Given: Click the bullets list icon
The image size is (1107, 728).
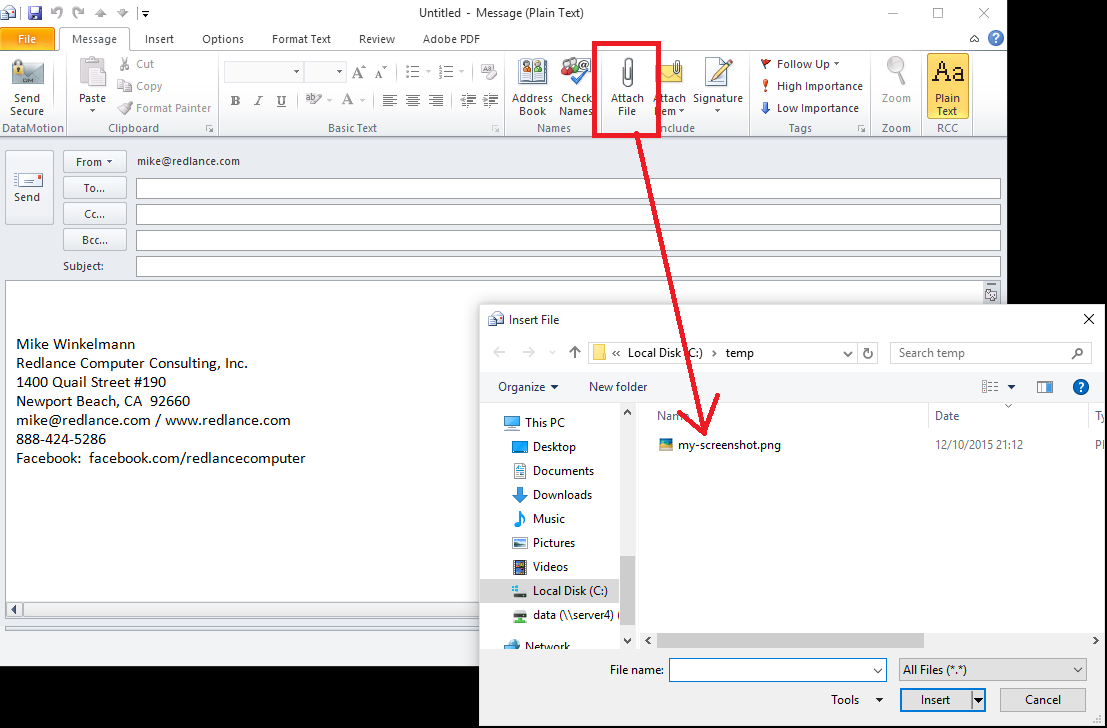Looking at the screenshot, I should pos(413,71).
